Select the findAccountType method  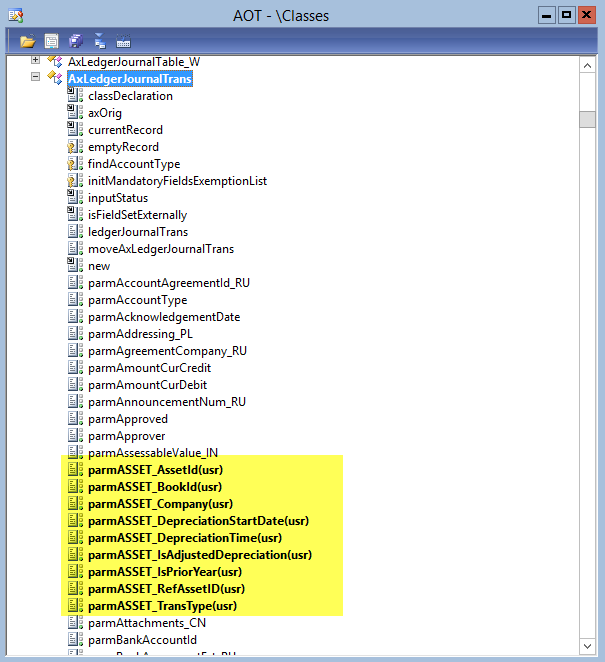(x=134, y=164)
